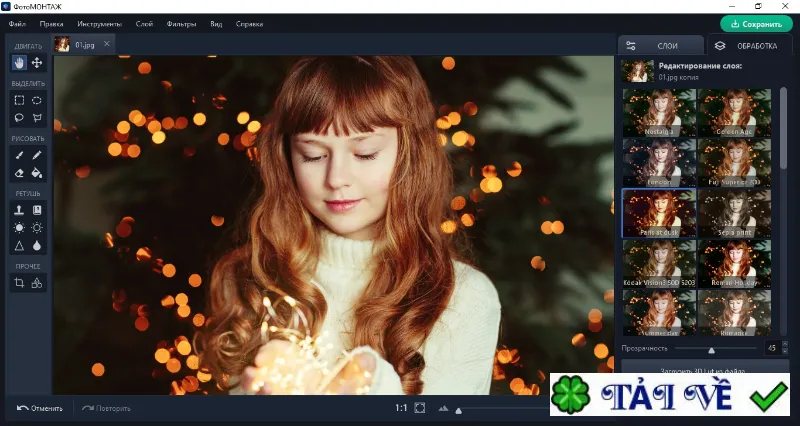Apply the London filter preset

tap(659, 163)
